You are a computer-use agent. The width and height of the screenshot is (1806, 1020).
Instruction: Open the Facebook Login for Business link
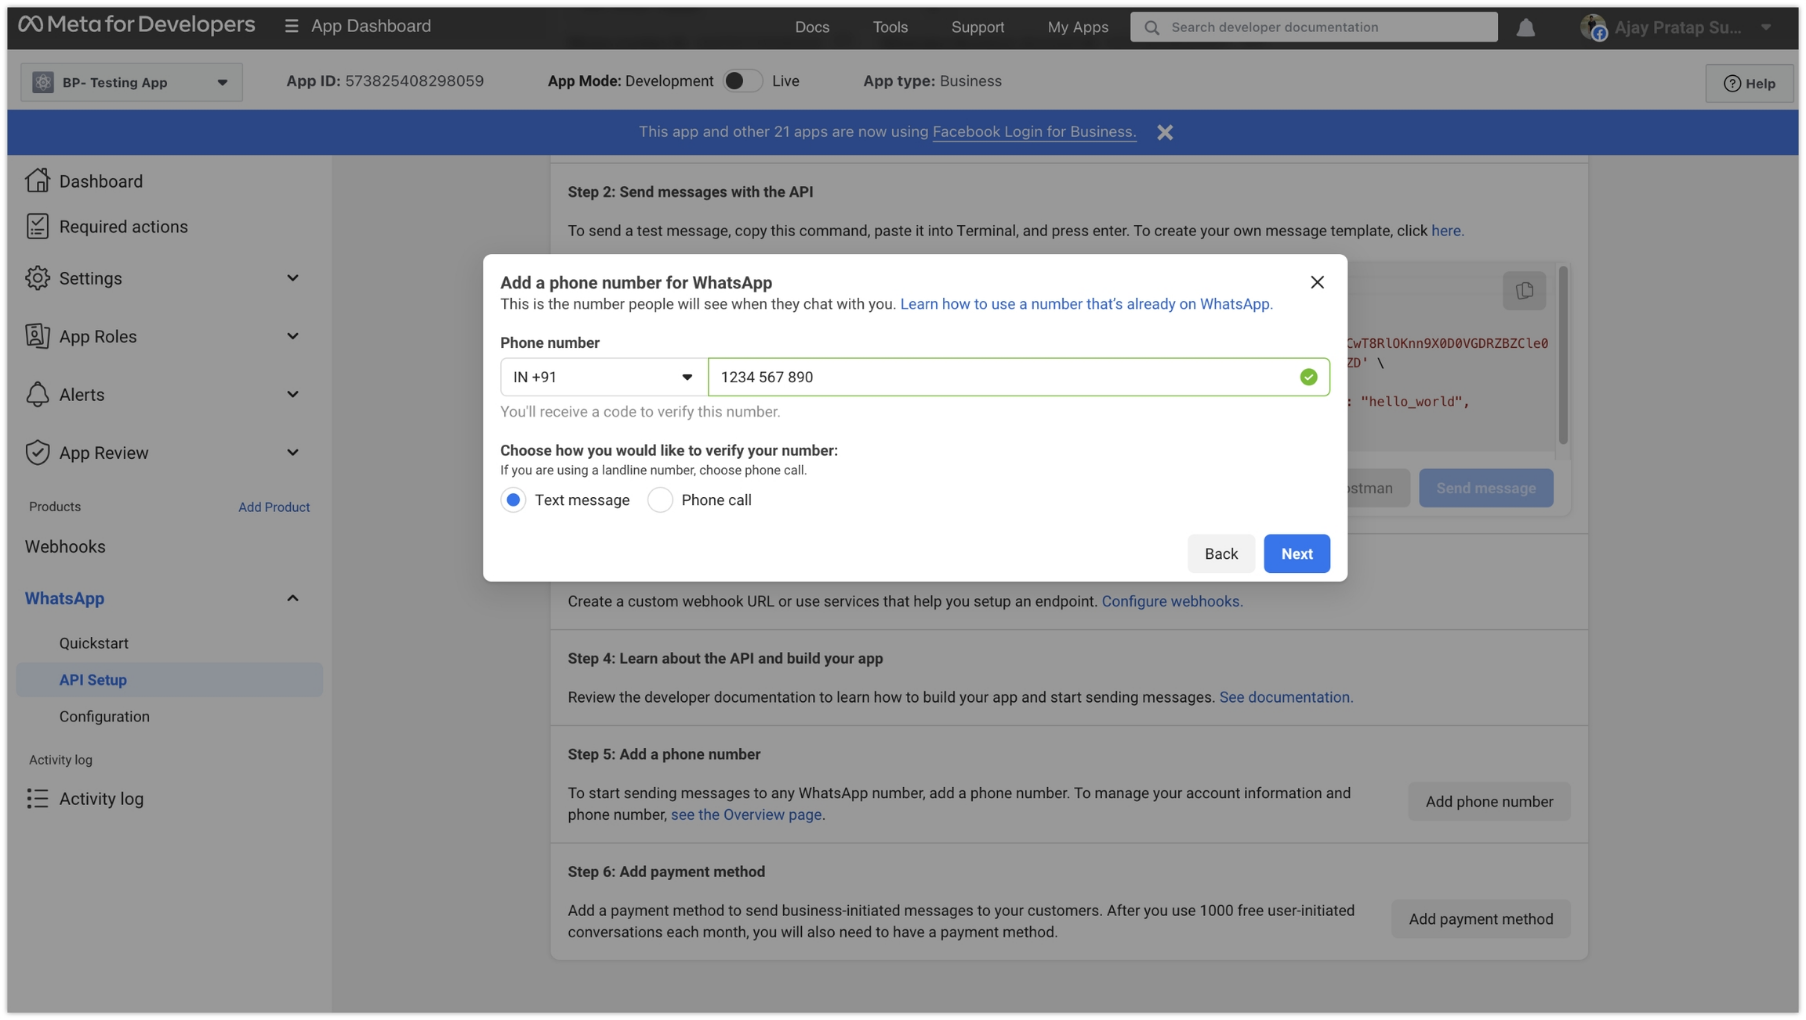click(1034, 132)
